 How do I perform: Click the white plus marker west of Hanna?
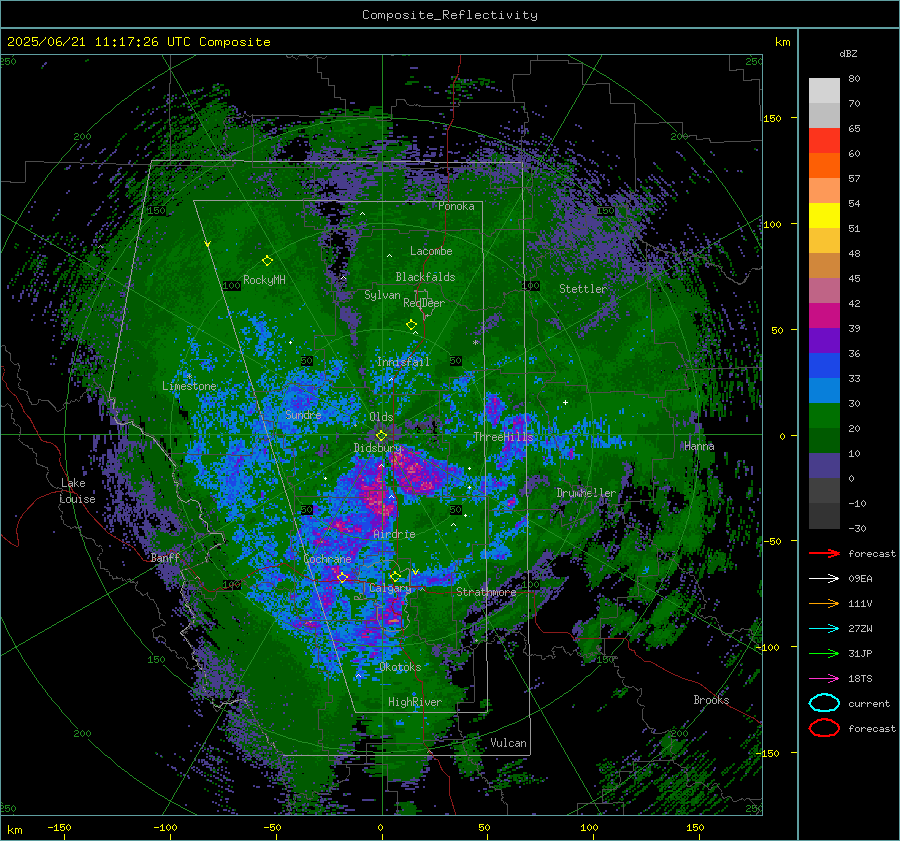point(565,402)
